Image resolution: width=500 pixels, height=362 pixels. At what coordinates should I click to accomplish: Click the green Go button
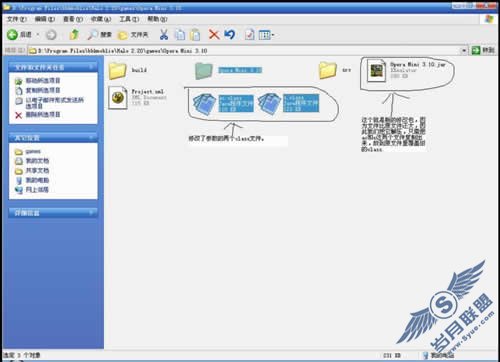pyautogui.click(x=483, y=50)
